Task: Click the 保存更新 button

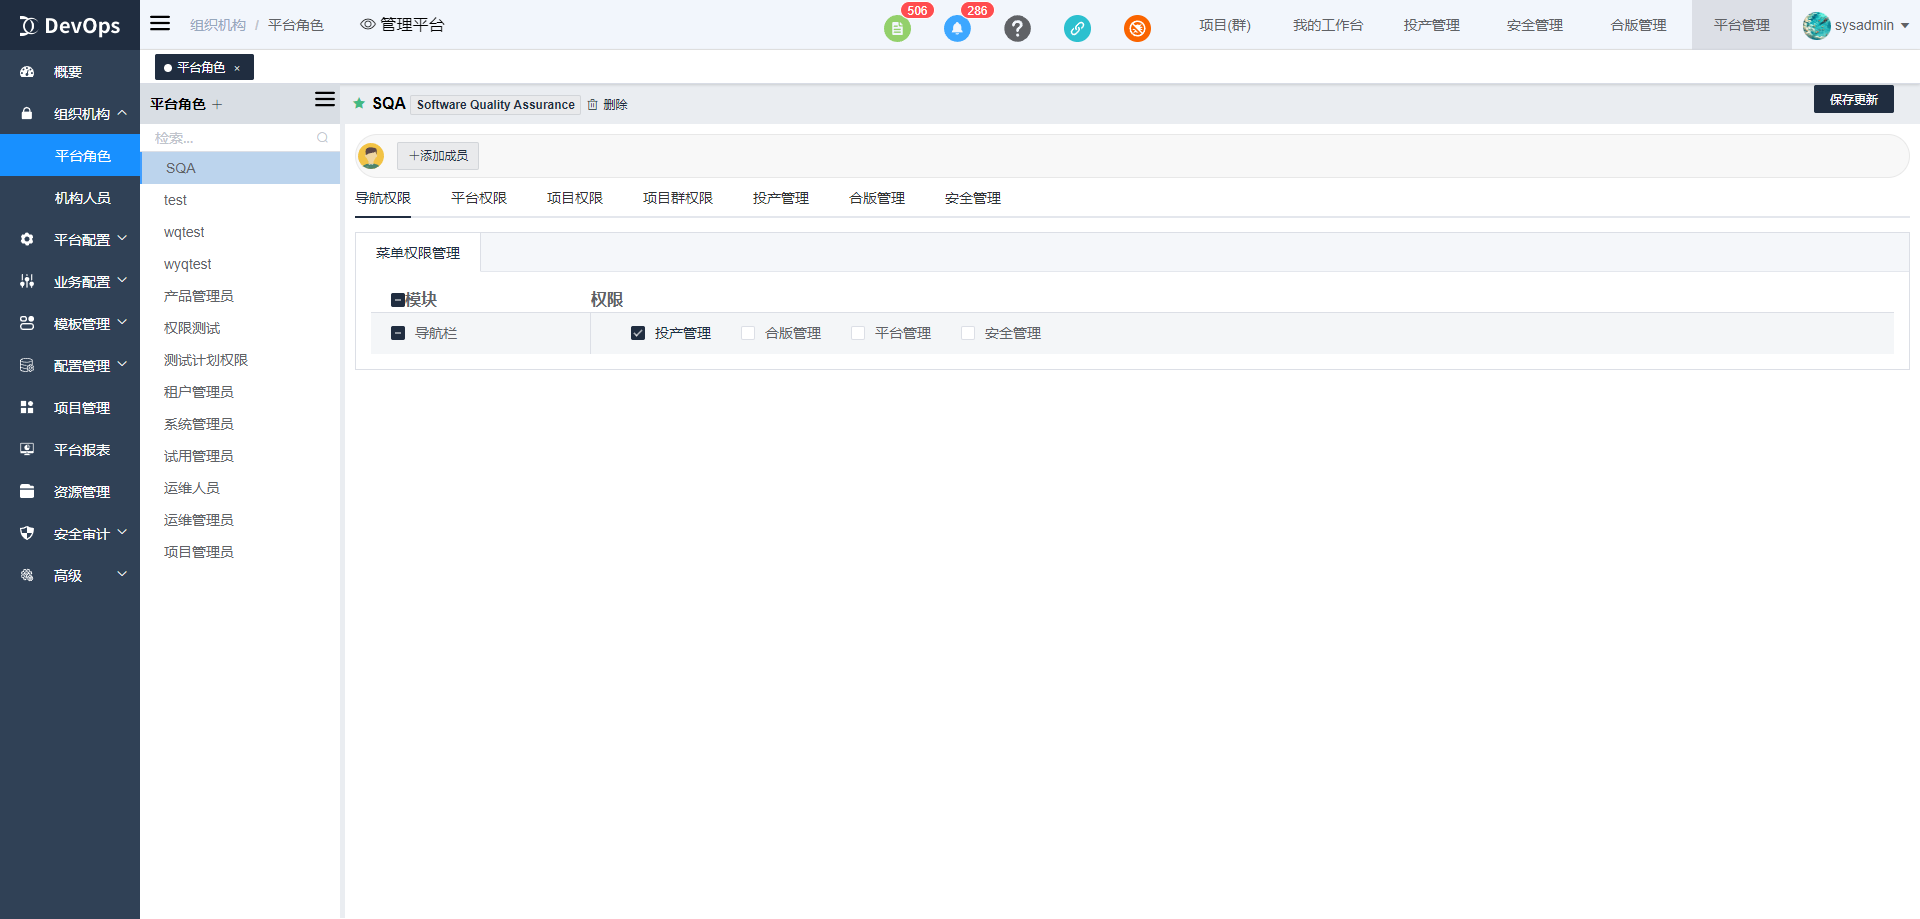Action: 1853,99
